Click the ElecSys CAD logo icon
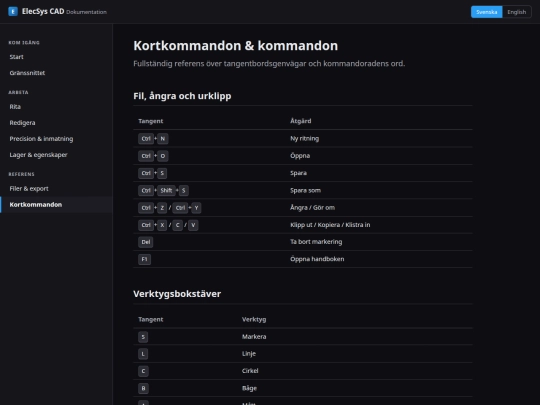 click(13, 11)
